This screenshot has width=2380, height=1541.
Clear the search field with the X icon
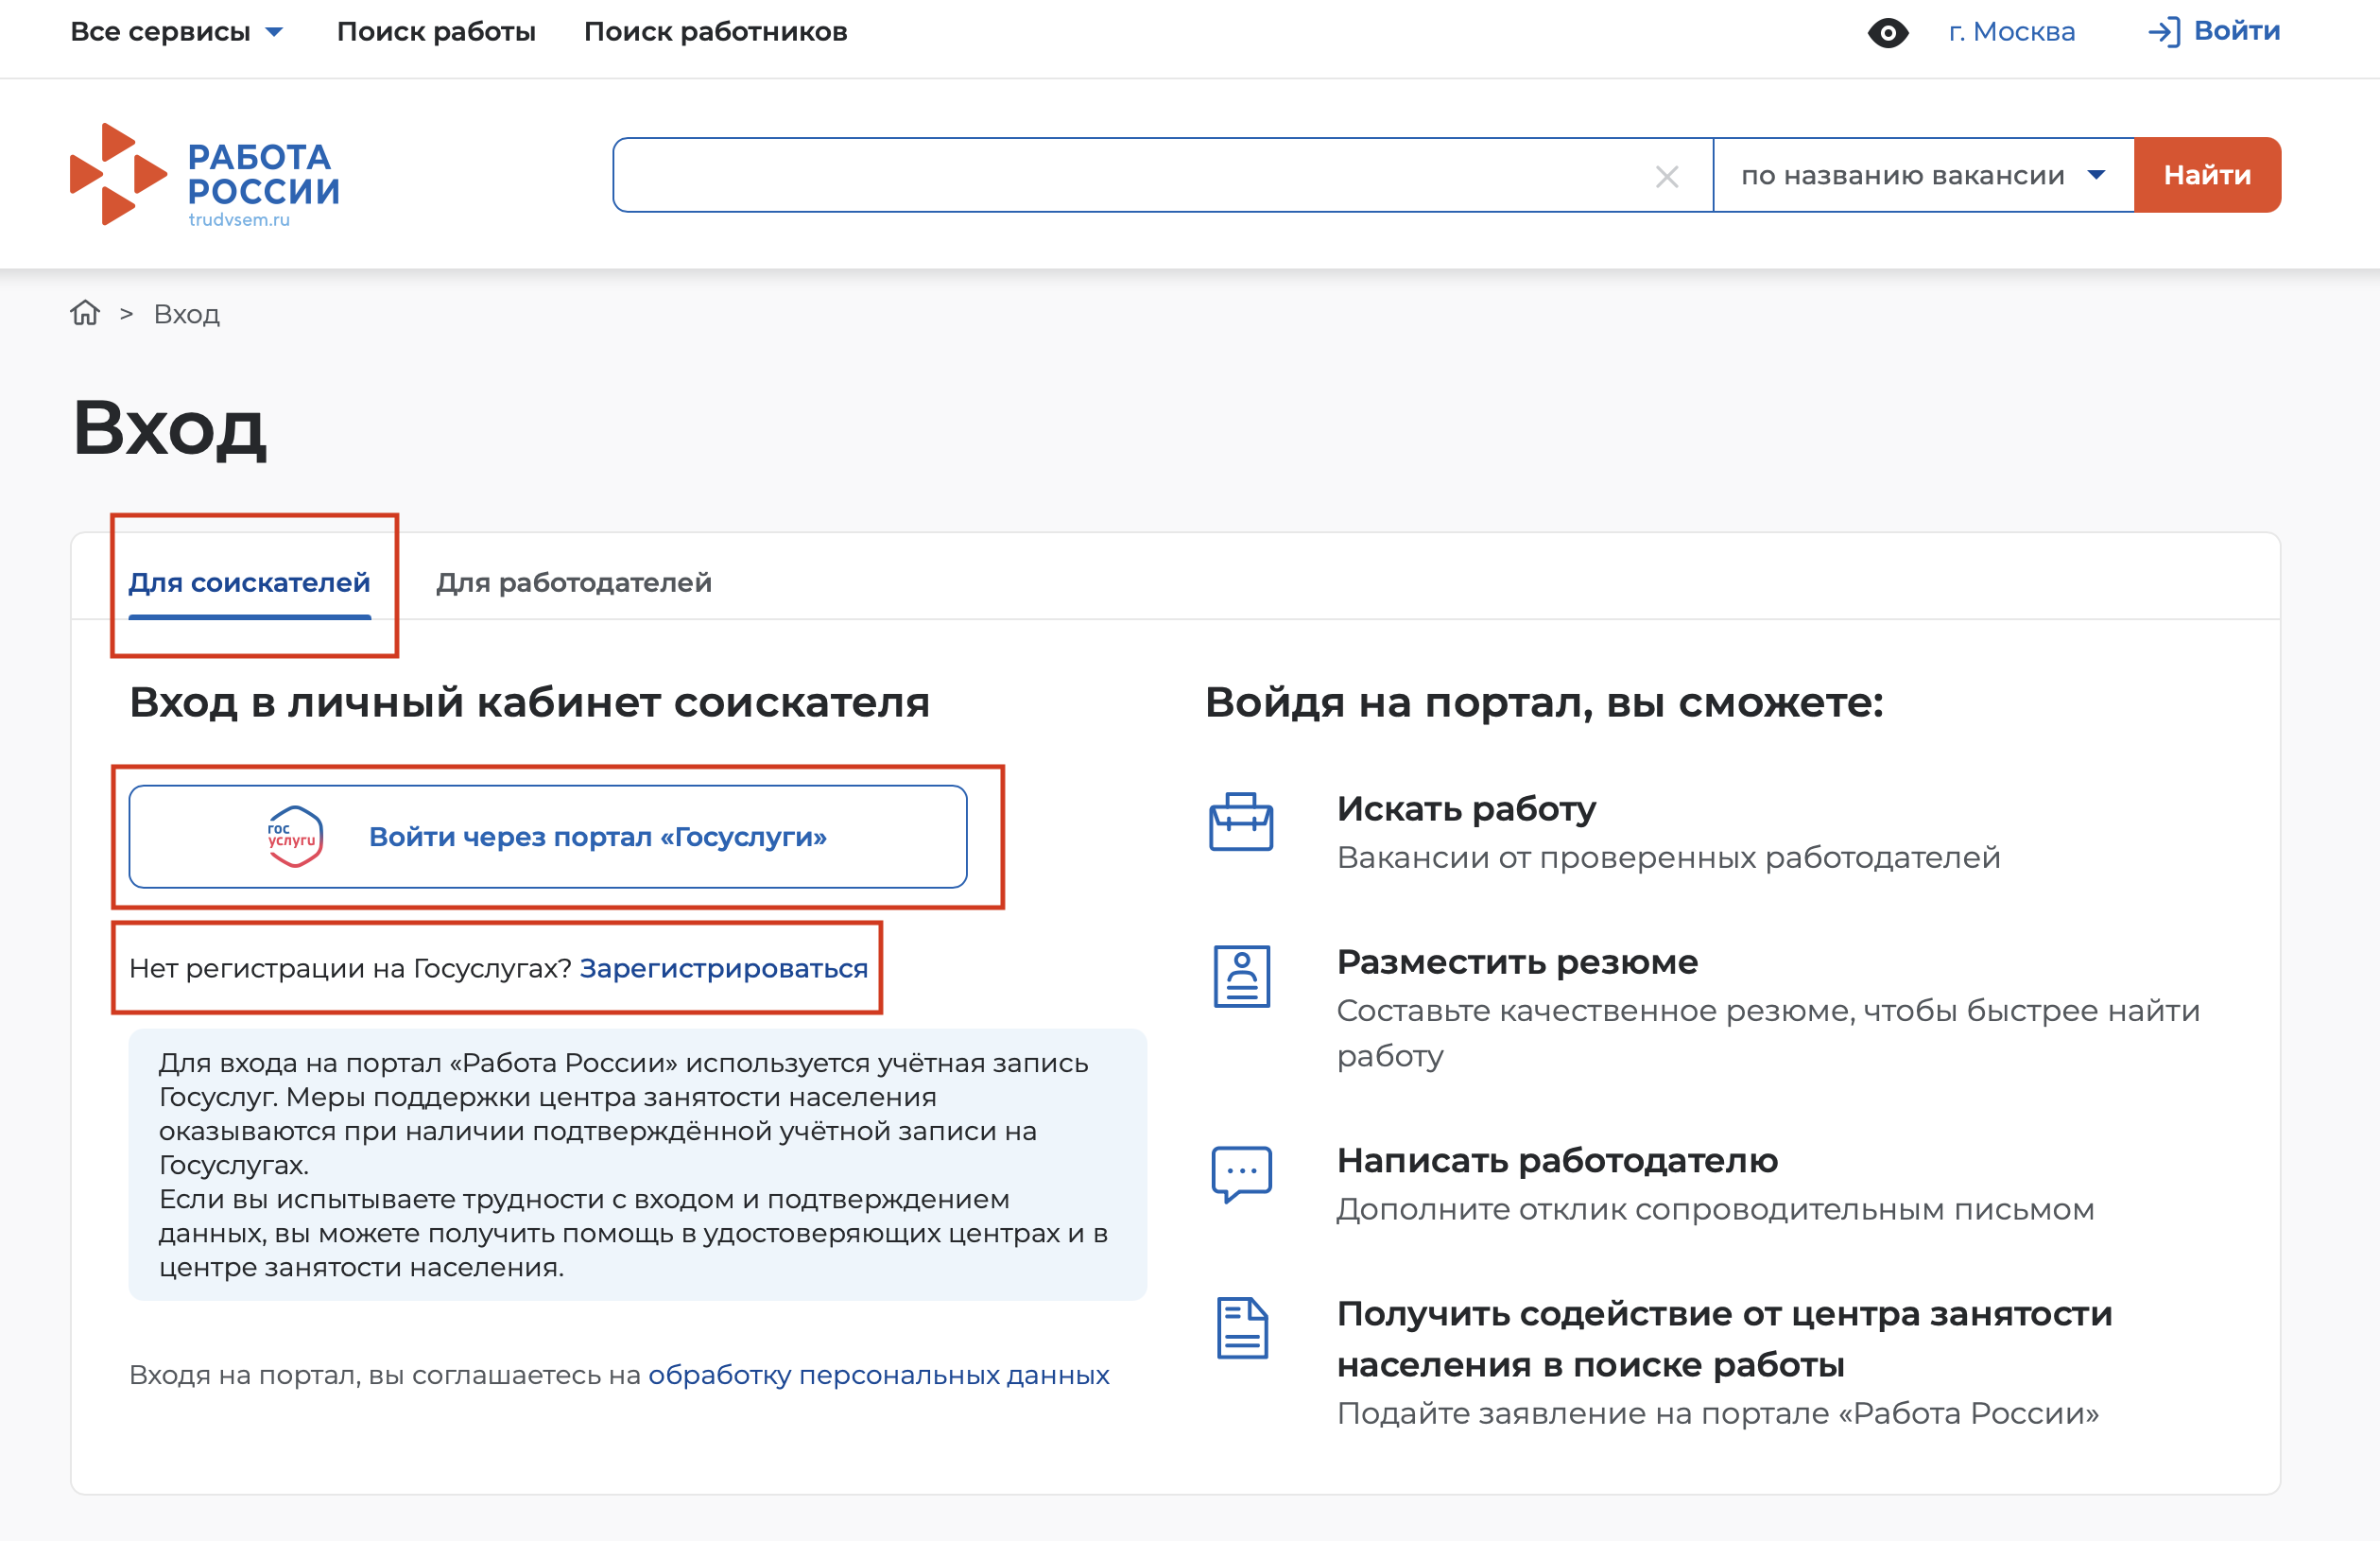point(1666,176)
